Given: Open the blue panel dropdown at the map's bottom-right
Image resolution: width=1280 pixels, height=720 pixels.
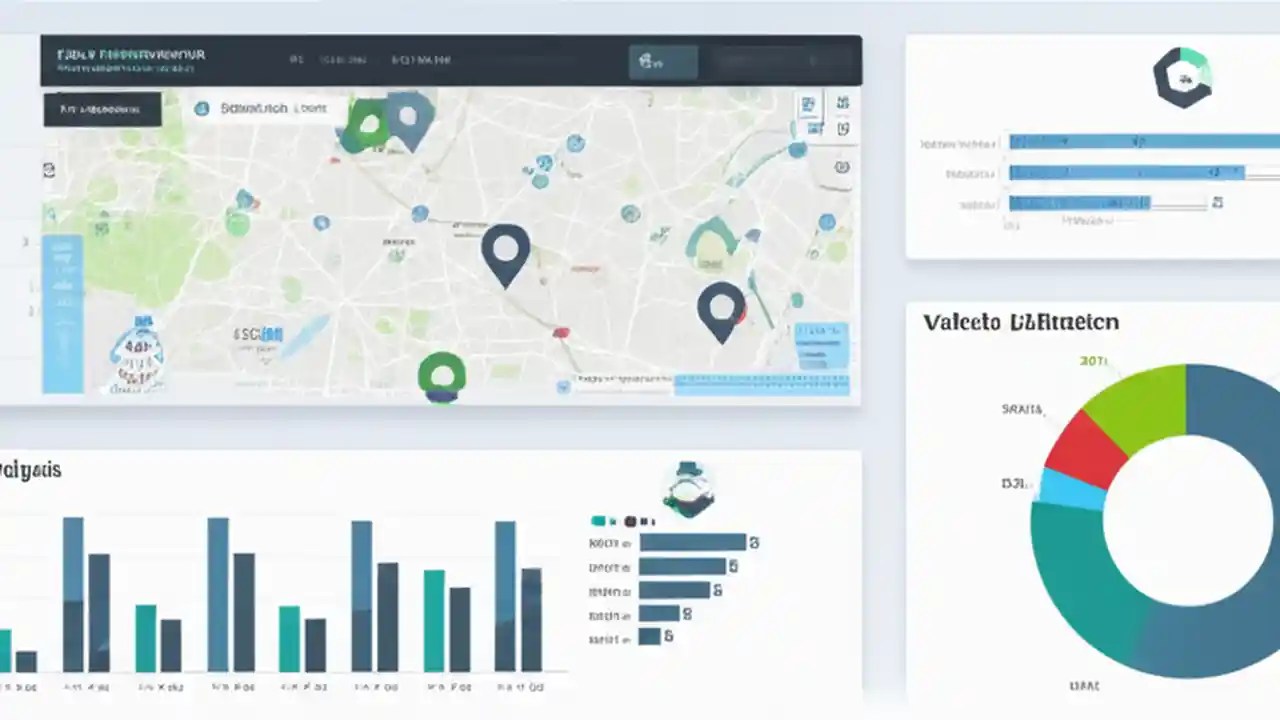Looking at the screenshot, I should pos(823,345).
